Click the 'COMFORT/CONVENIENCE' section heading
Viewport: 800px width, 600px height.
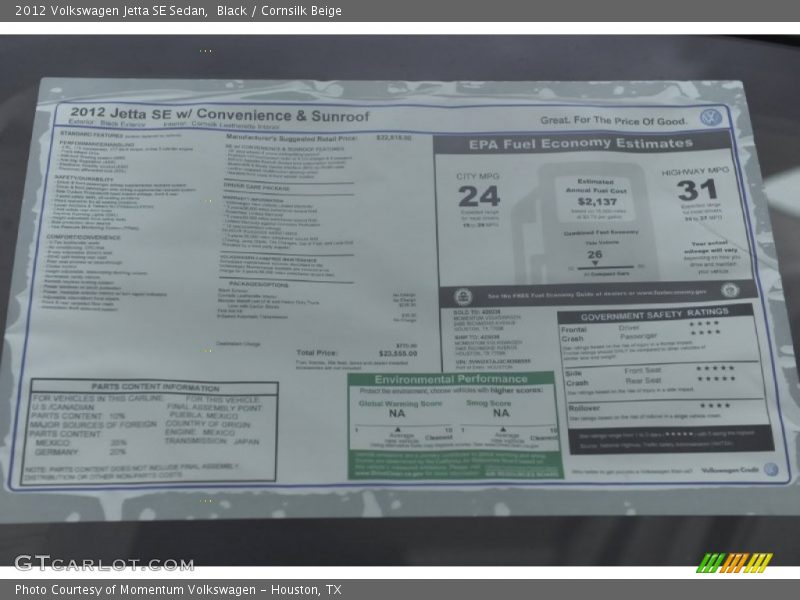pyautogui.click(x=84, y=237)
